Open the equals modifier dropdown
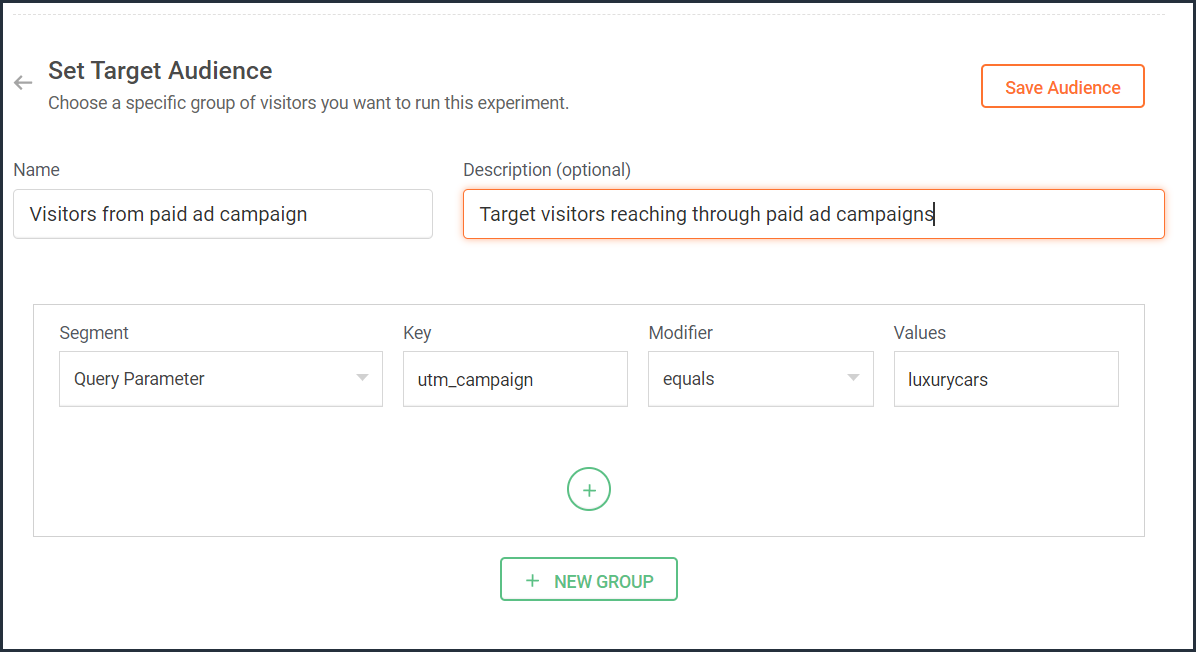The height and width of the screenshot is (652, 1196). click(760, 379)
